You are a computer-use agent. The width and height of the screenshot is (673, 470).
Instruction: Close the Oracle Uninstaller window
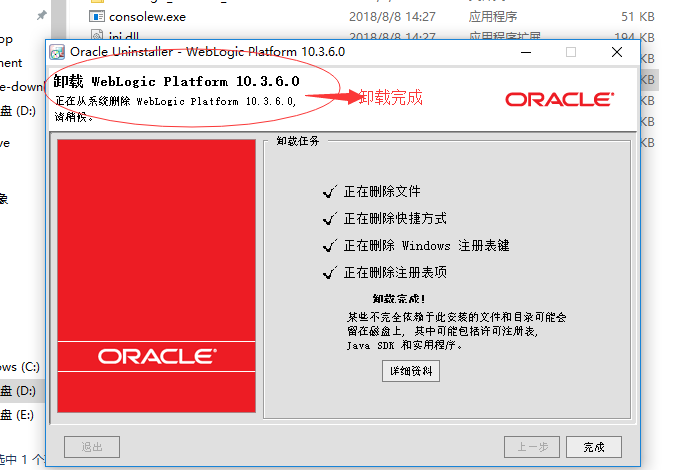tap(617, 52)
